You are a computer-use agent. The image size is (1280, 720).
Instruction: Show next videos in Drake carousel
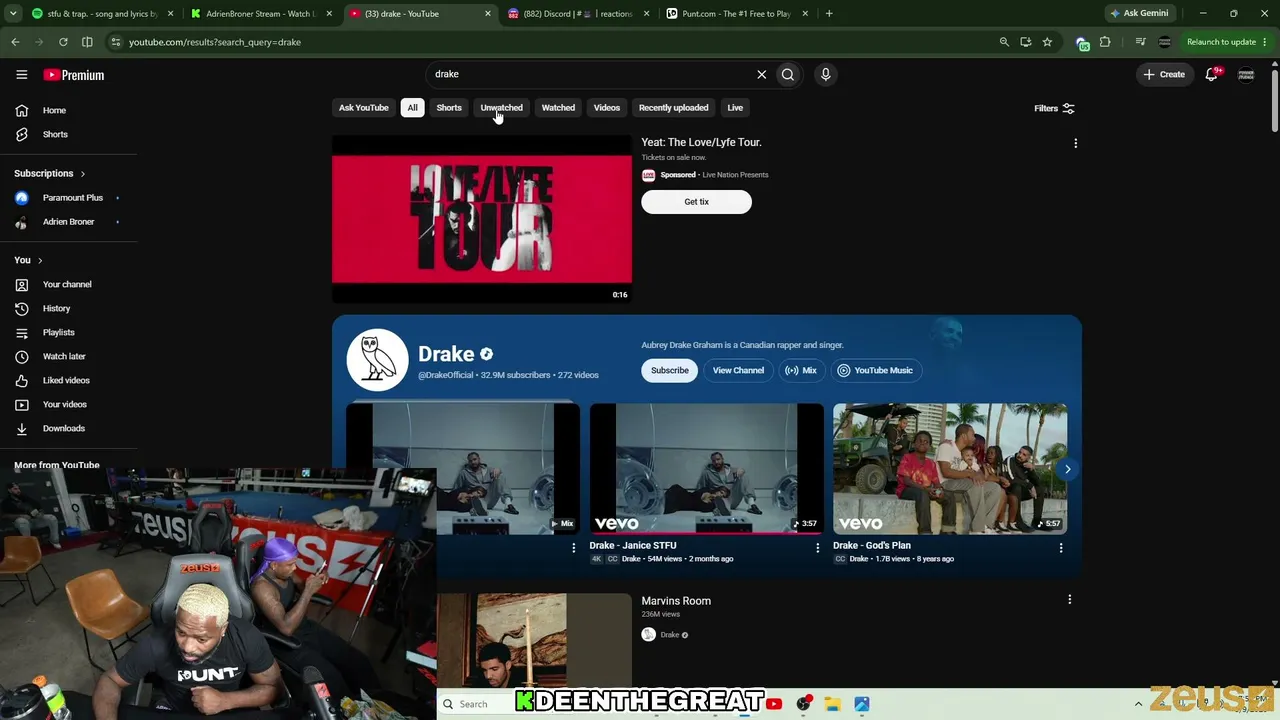coord(1067,469)
